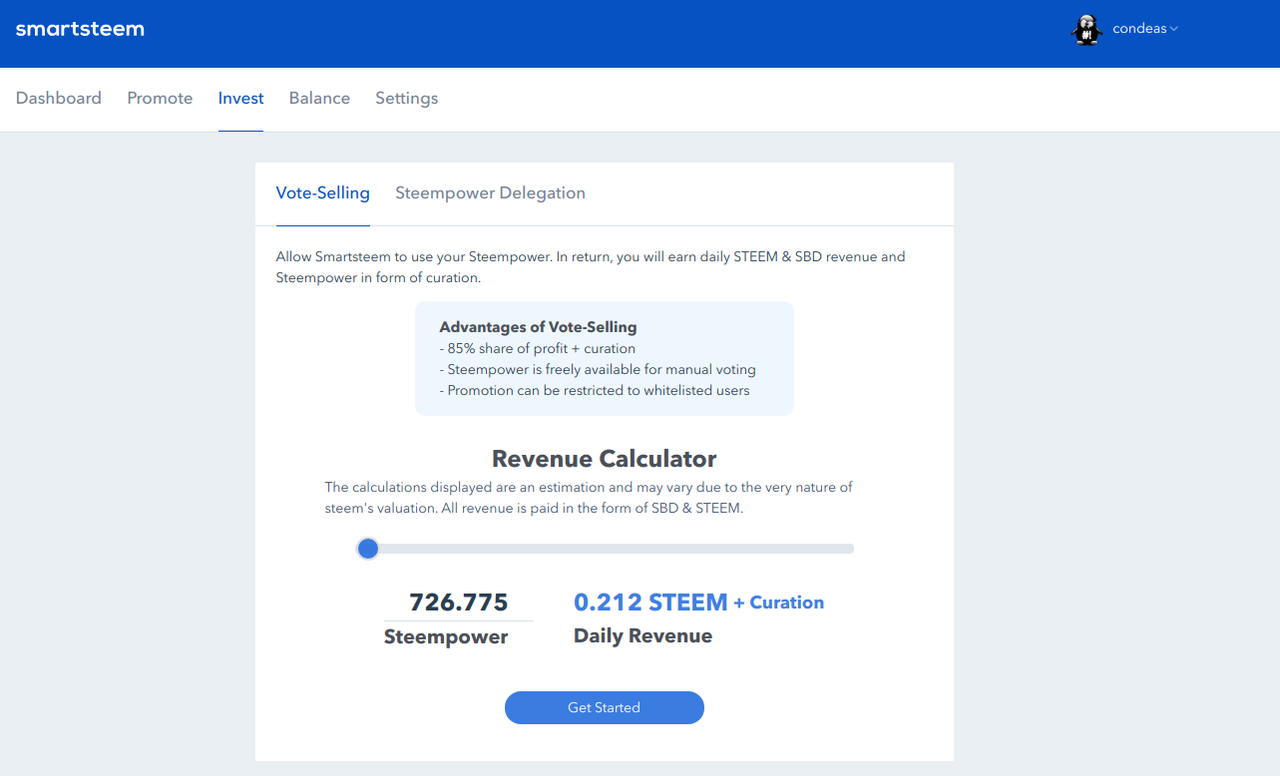Click the Revenue Calculator slider handle
The image size is (1280, 776).
[x=368, y=548]
